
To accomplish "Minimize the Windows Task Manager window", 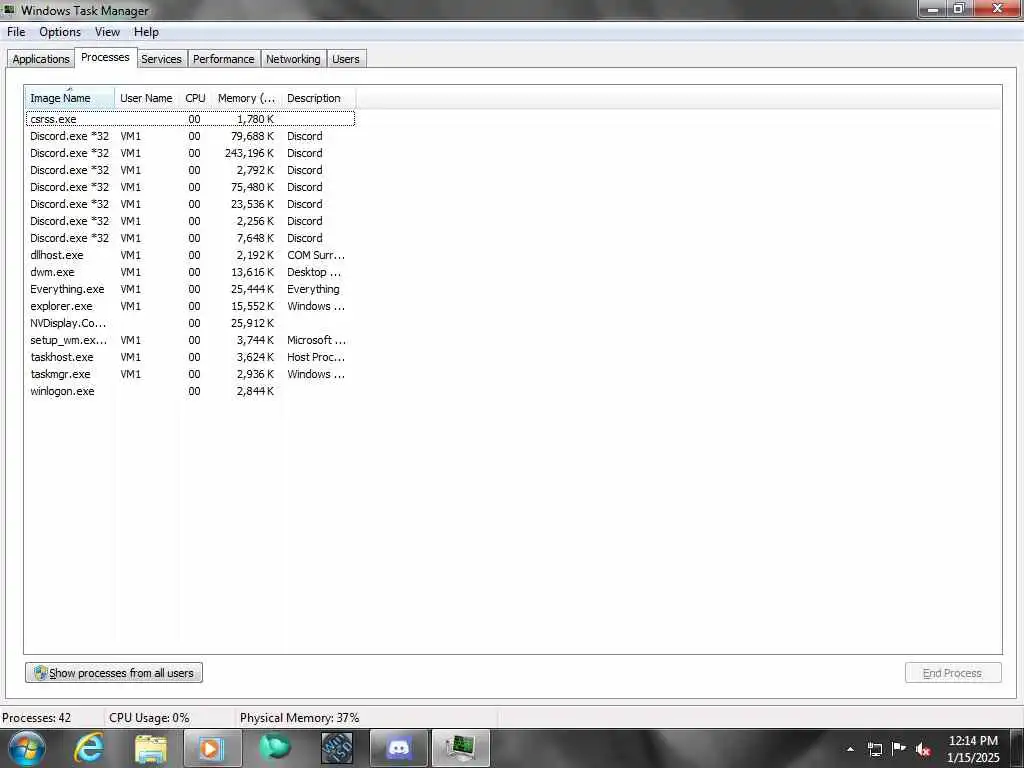I will pyautogui.click(x=933, y=9).
